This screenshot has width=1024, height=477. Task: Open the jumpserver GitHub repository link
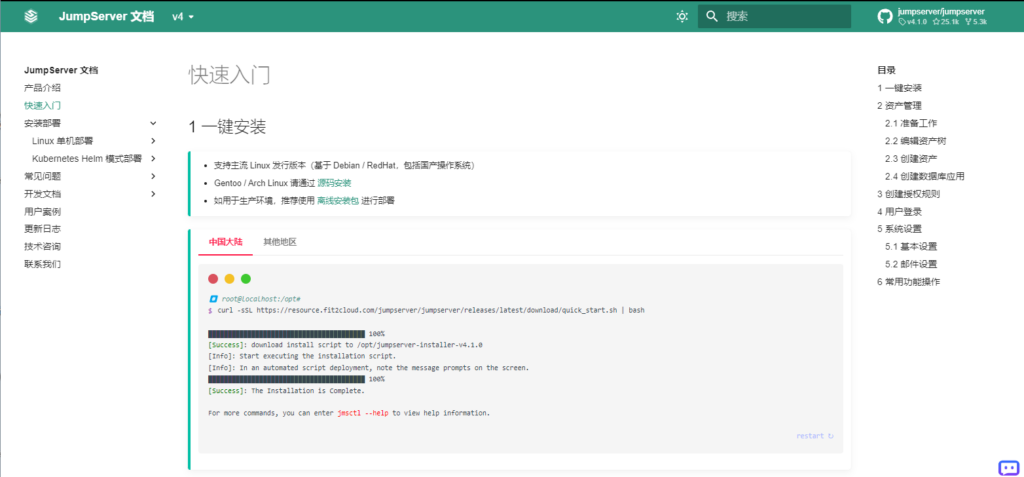pos(934,17)
